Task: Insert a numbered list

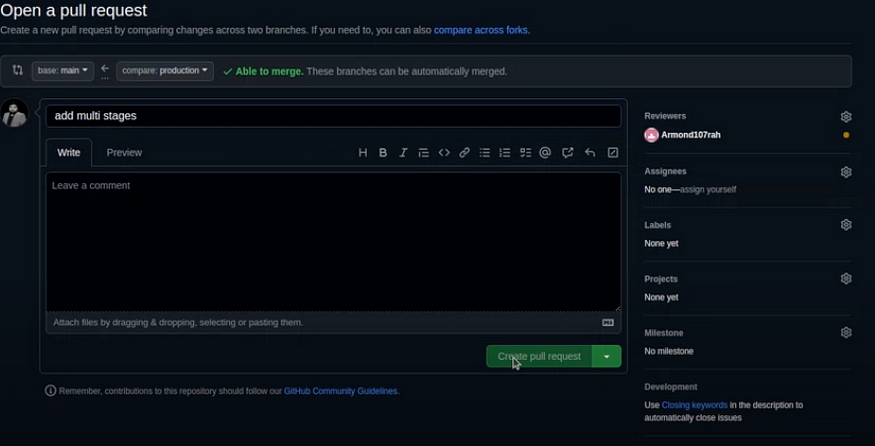Action: [505, 152]
